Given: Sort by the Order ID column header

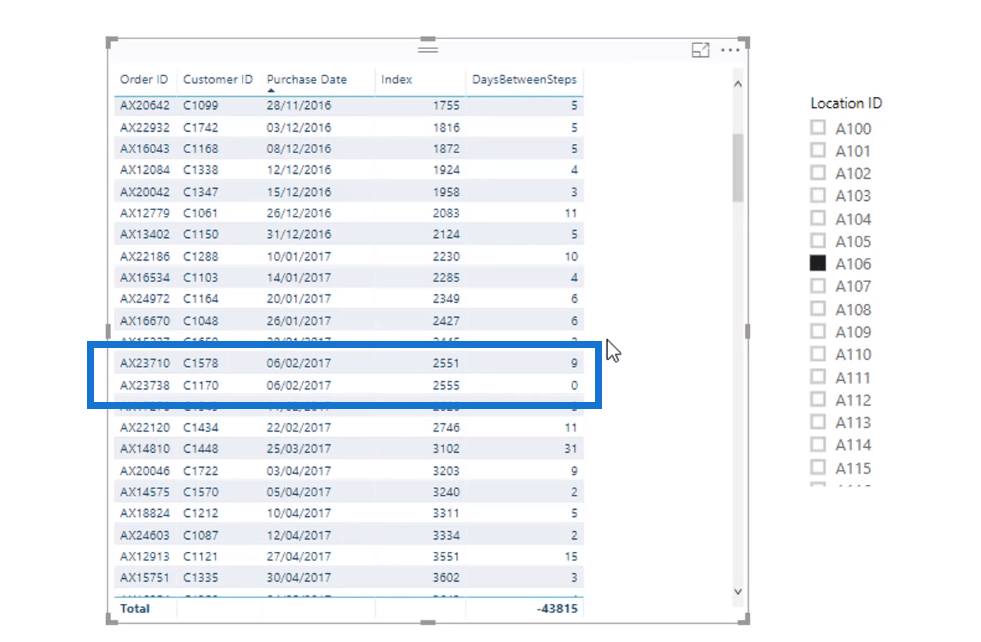Looking at the screenshot, I should click(x=144, y=79).
